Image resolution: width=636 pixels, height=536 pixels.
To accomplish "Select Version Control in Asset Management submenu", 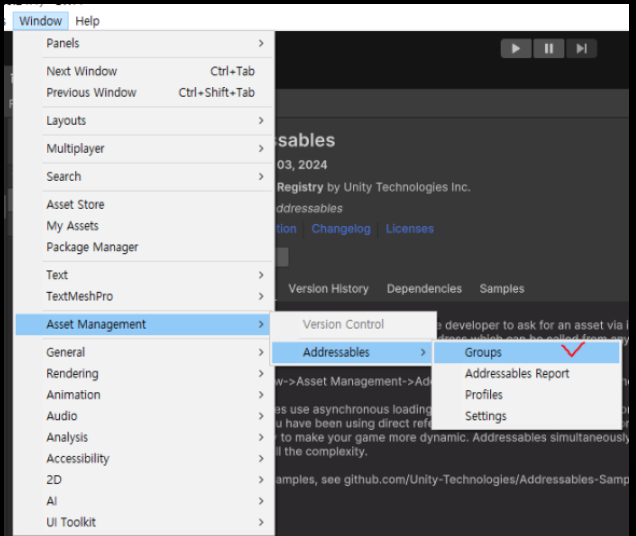I will point(354,325).
